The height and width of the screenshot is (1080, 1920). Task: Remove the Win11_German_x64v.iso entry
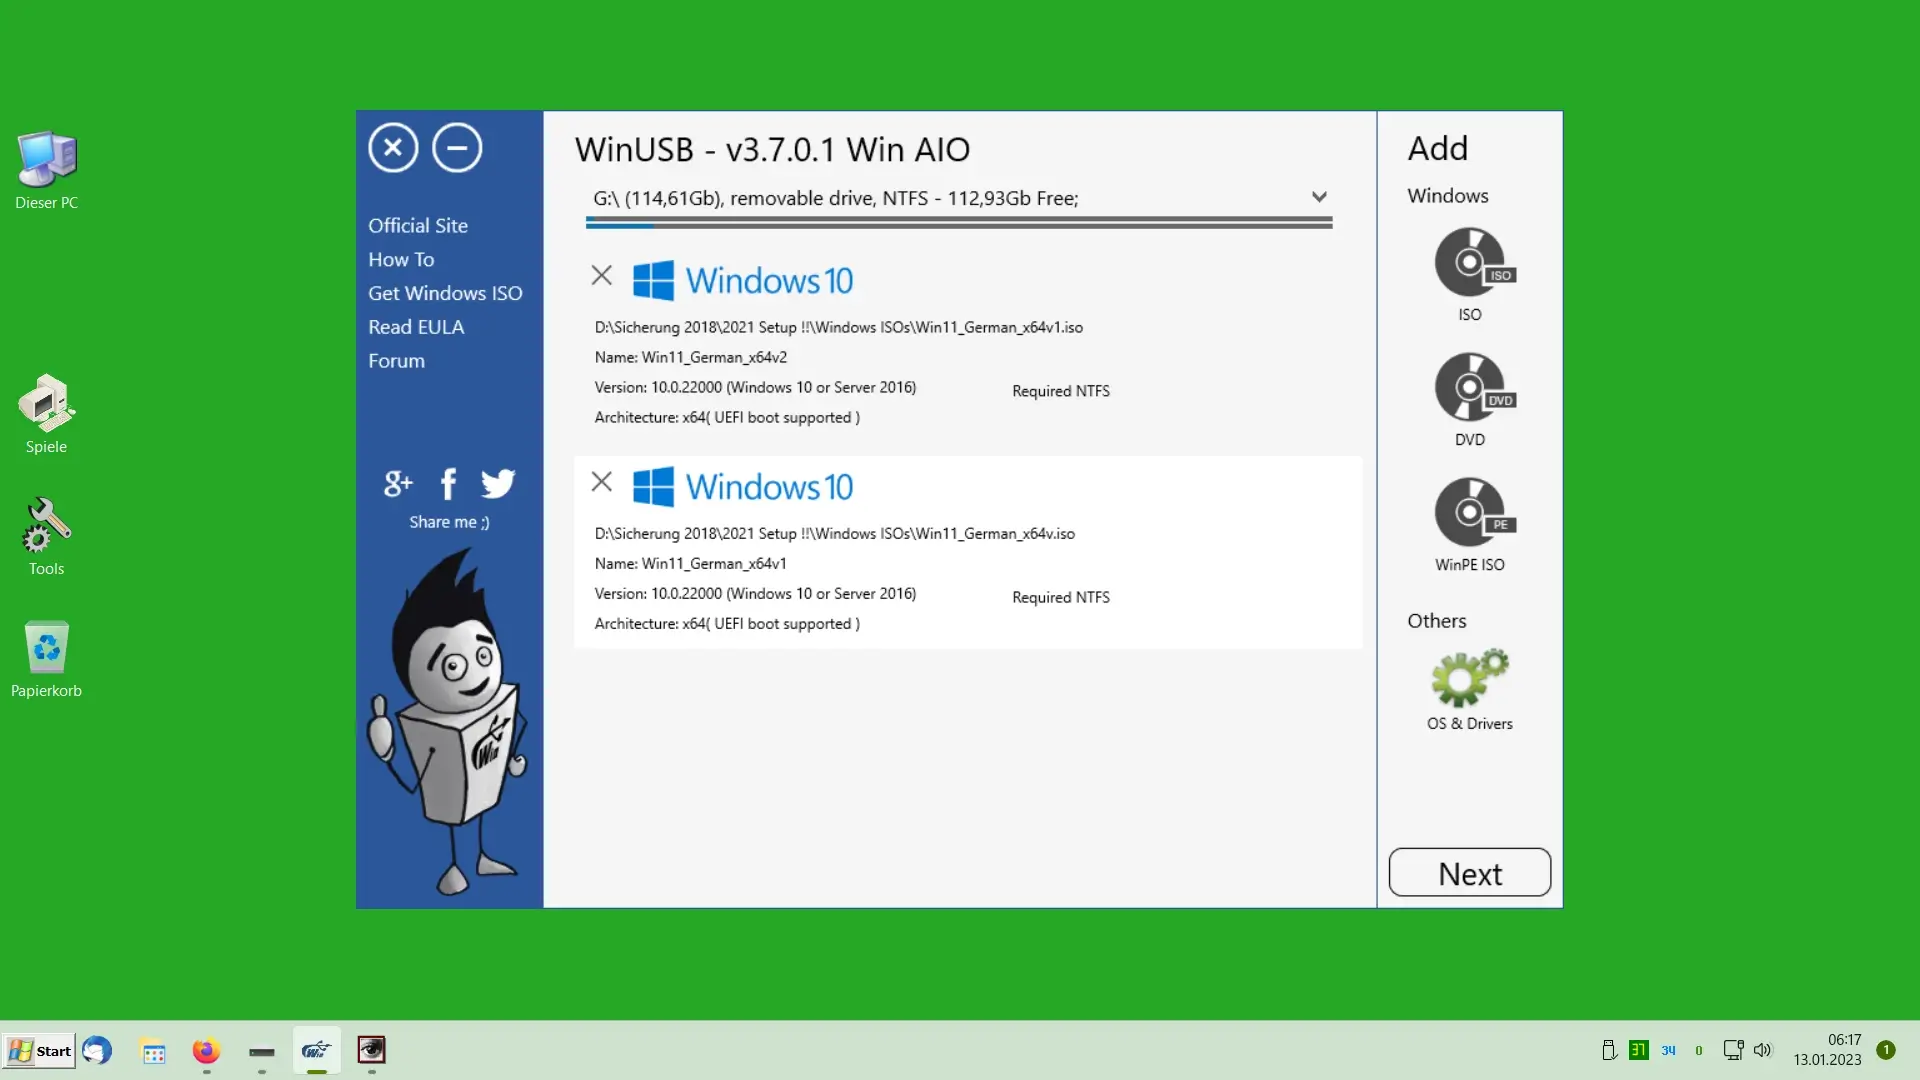tap(601, 482)
